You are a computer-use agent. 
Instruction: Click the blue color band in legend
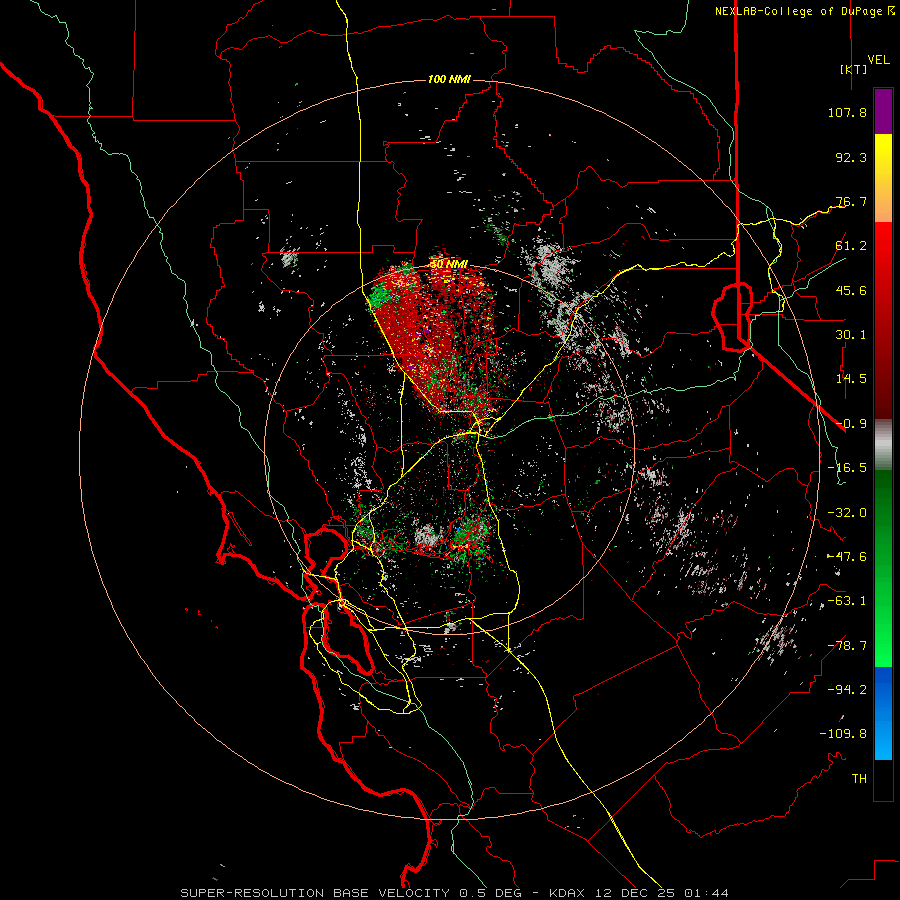pos(883,713)
